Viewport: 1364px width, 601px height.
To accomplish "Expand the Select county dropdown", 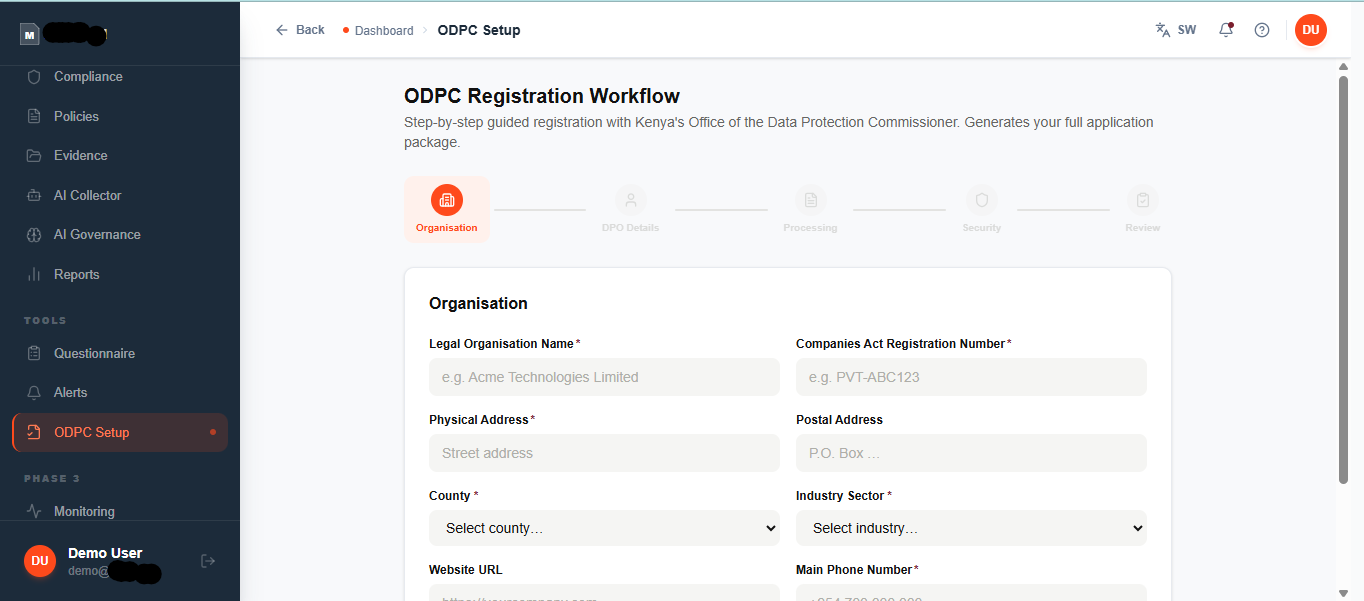I will 604,528.
